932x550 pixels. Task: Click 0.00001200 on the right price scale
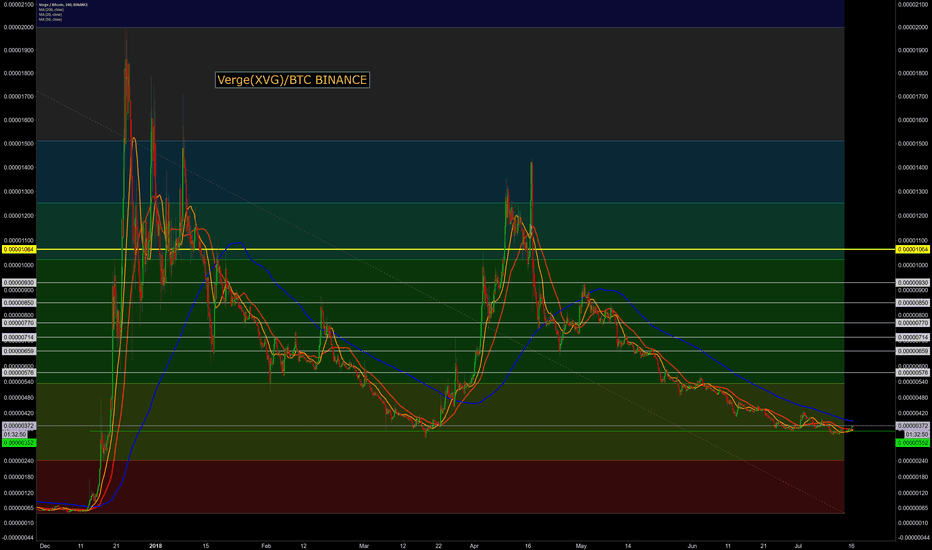coord(913,216)
